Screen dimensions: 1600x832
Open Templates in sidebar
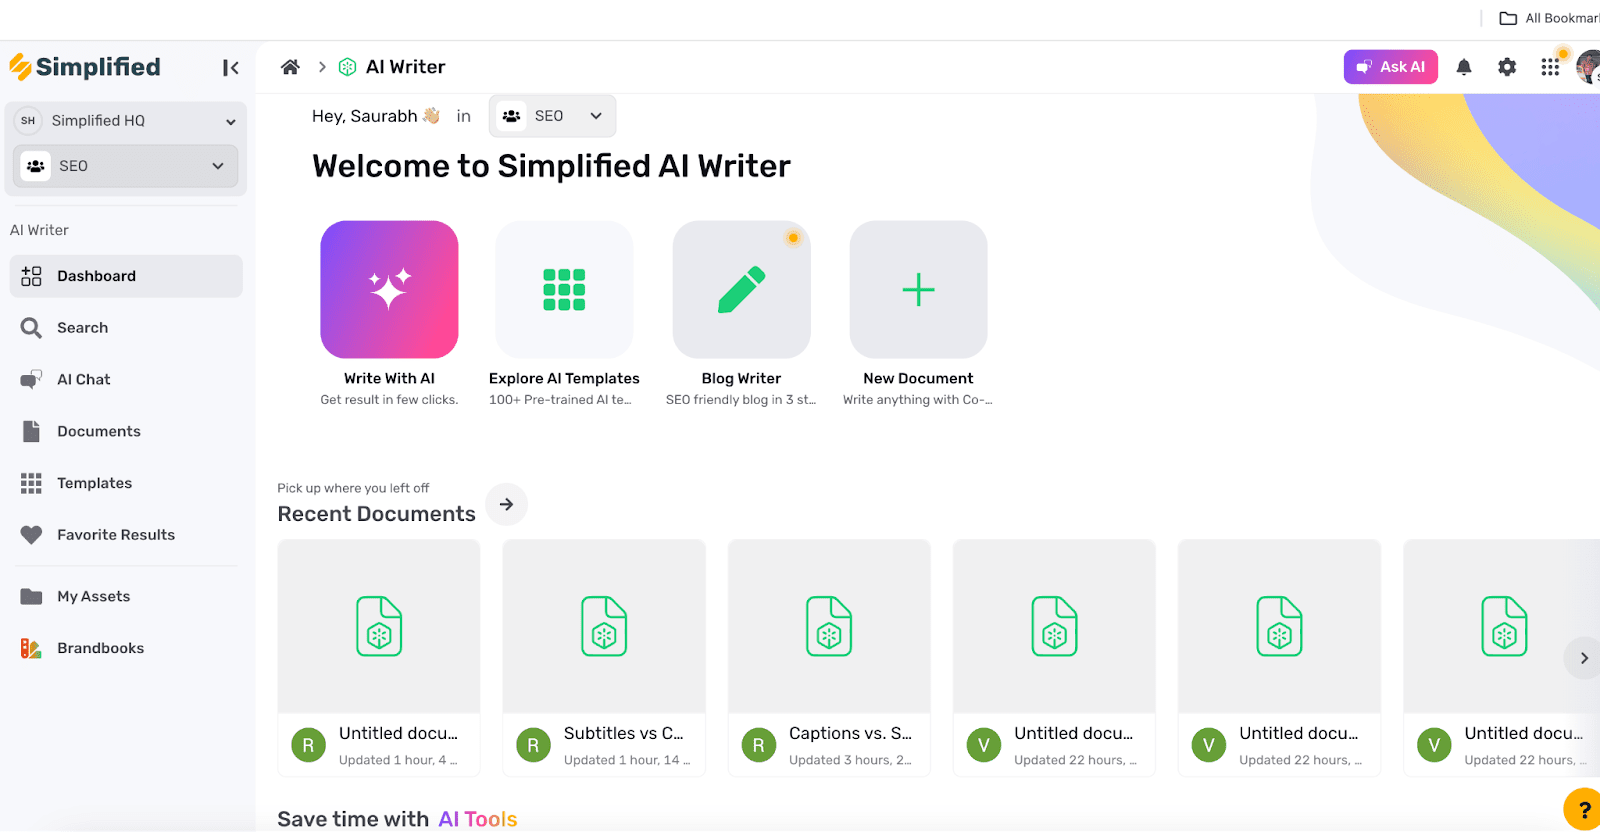point(126,483)
